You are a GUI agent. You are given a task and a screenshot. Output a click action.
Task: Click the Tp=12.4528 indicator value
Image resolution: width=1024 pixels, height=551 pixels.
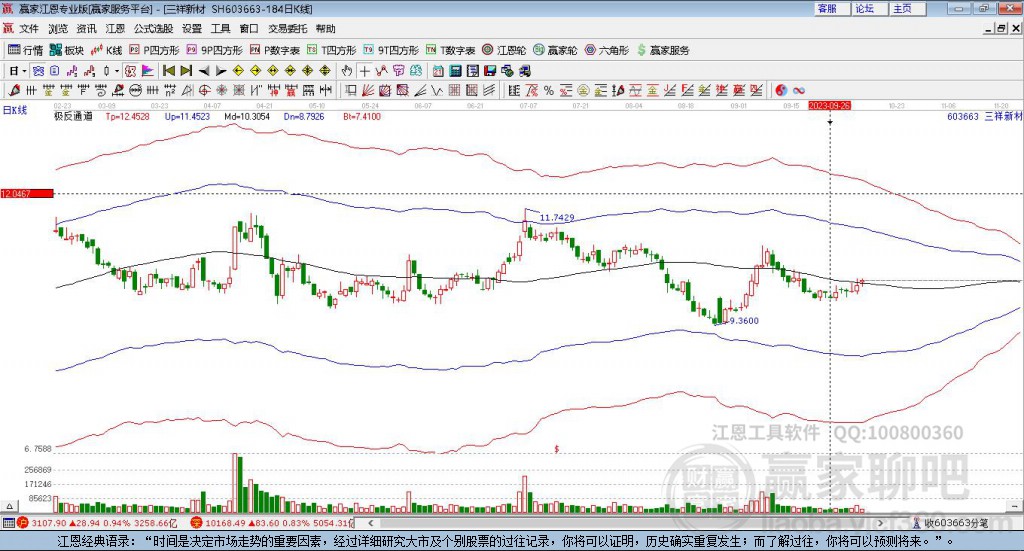(127, 116)
